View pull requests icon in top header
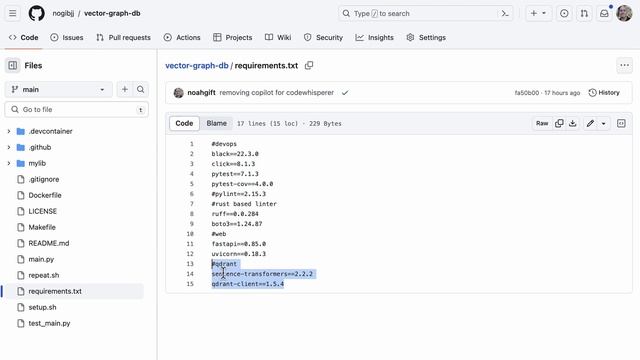 (x=584, y=13)
